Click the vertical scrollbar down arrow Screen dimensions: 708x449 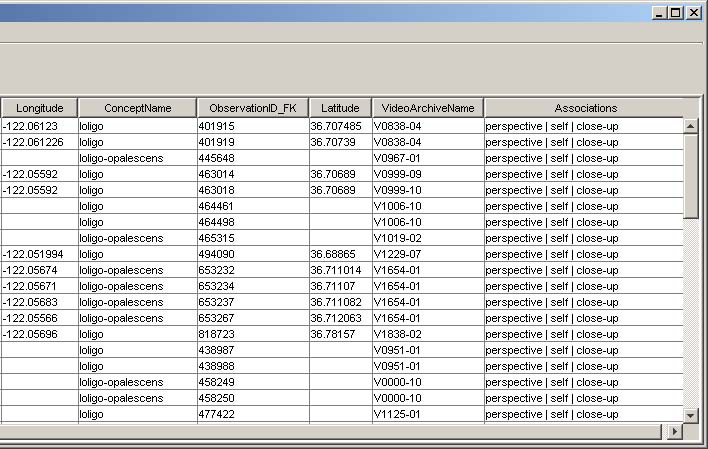point(690,414)
